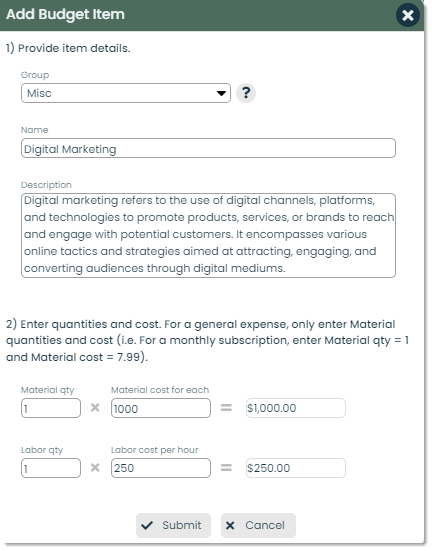This screenshot has width=432, height=551.
Task: Click the Material cost for each field
Action: [x=161, y=408]
